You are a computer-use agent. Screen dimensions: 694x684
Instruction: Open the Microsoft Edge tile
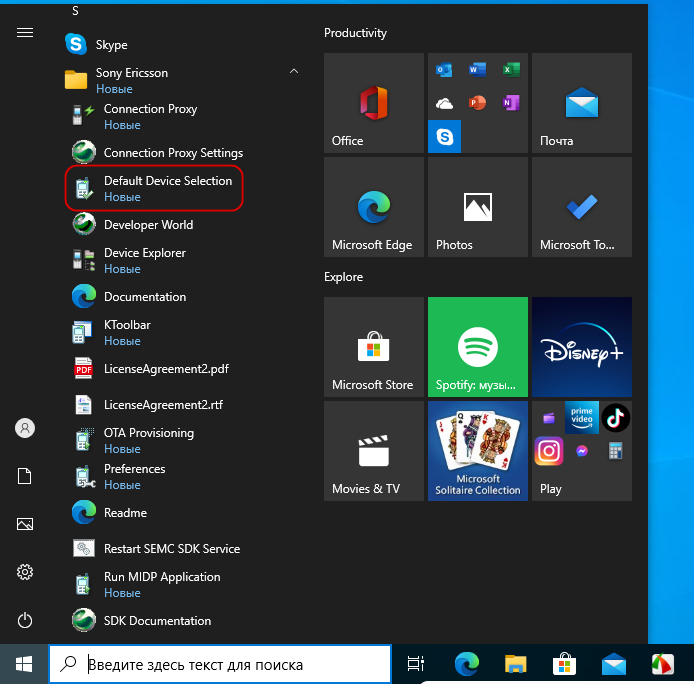[x=374, y=207]
